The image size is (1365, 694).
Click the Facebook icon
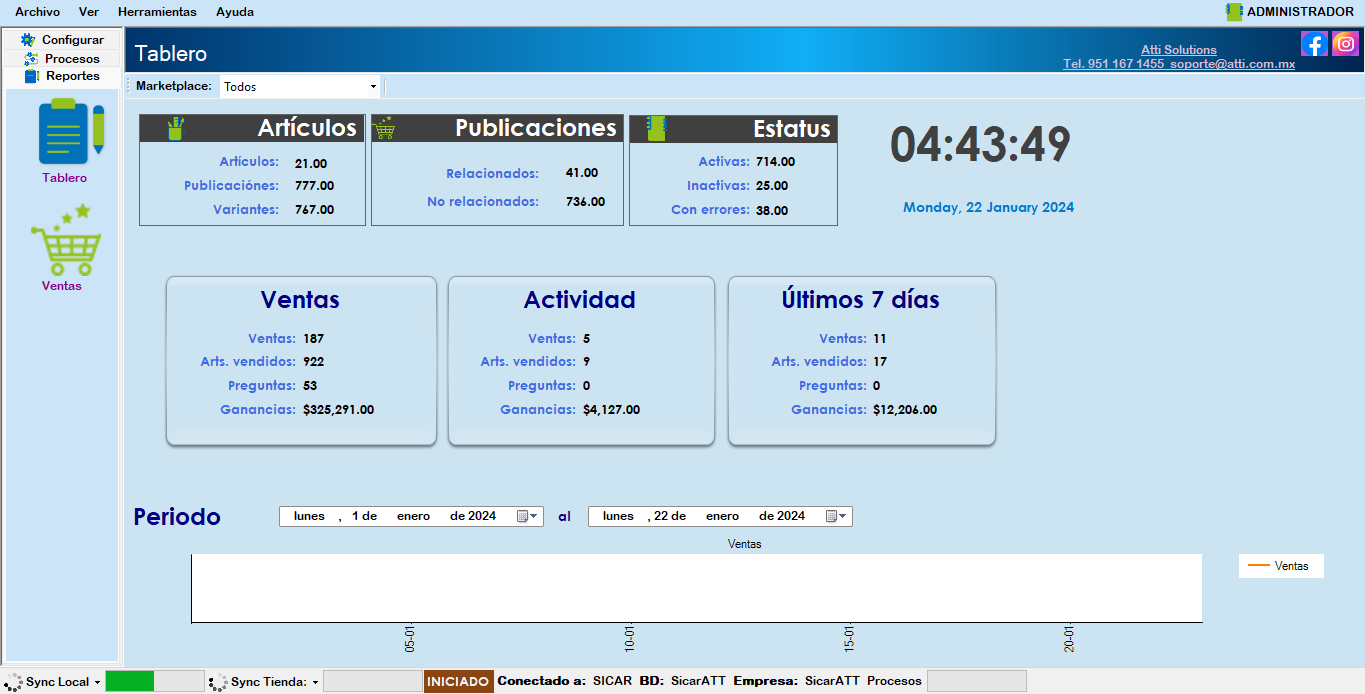click(1314, 44)
